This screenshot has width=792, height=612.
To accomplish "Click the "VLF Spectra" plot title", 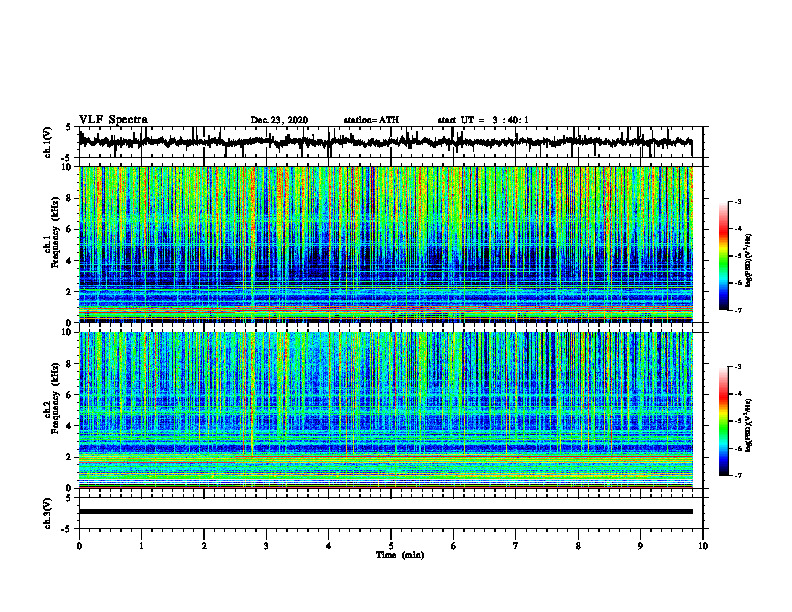I will click(x=113, y=119).
